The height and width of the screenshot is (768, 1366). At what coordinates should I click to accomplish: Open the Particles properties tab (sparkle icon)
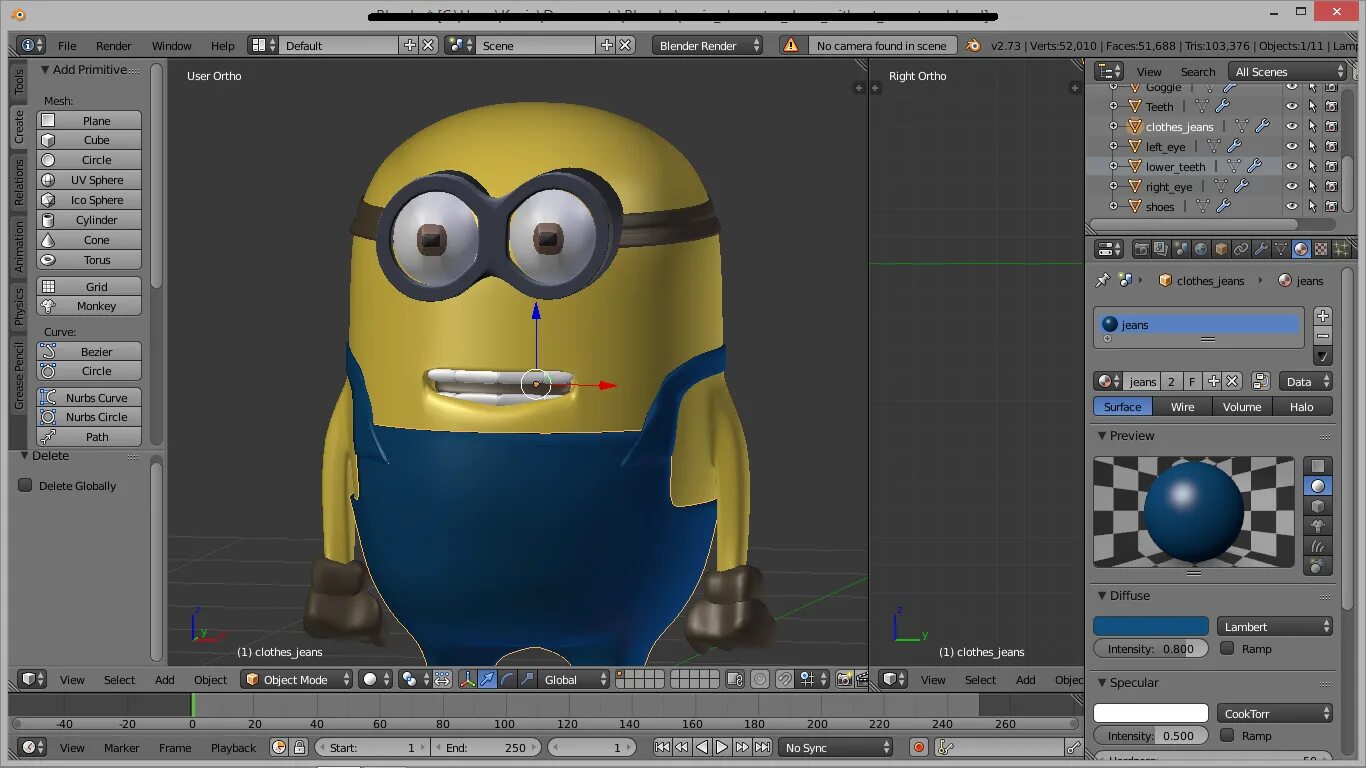[1341, 249]
